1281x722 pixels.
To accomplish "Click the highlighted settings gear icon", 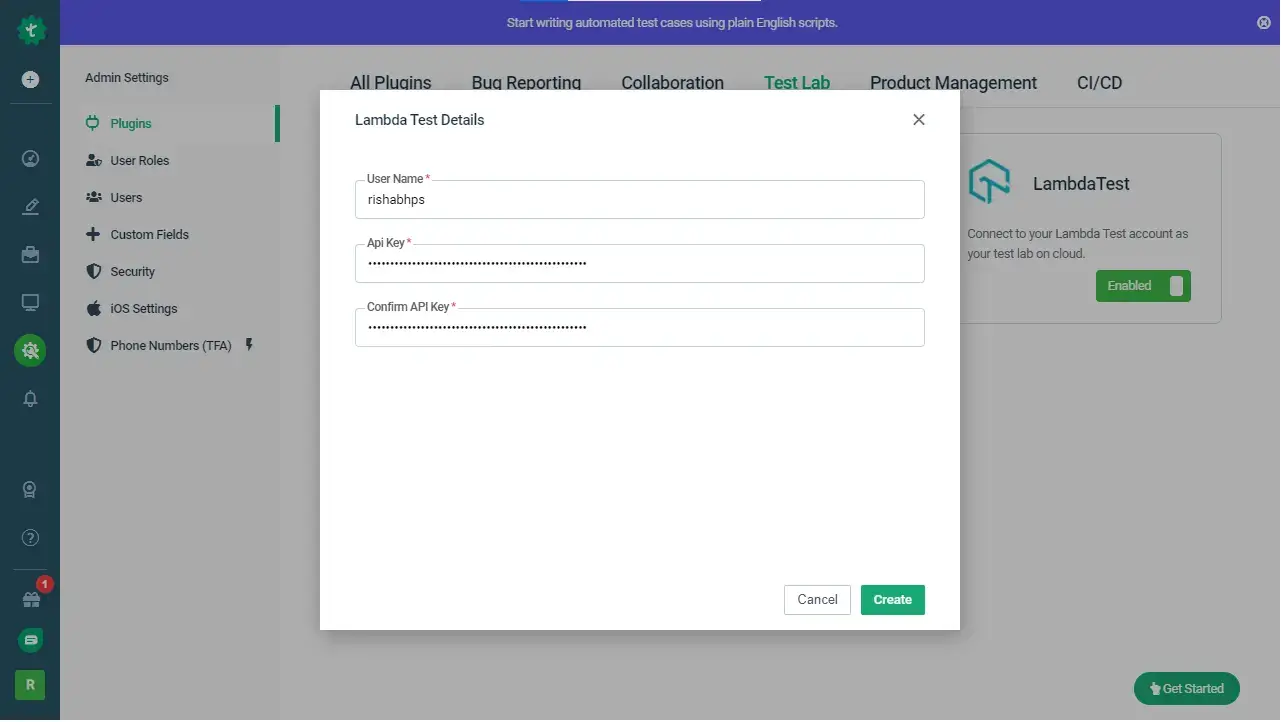I will coord(30,351).
